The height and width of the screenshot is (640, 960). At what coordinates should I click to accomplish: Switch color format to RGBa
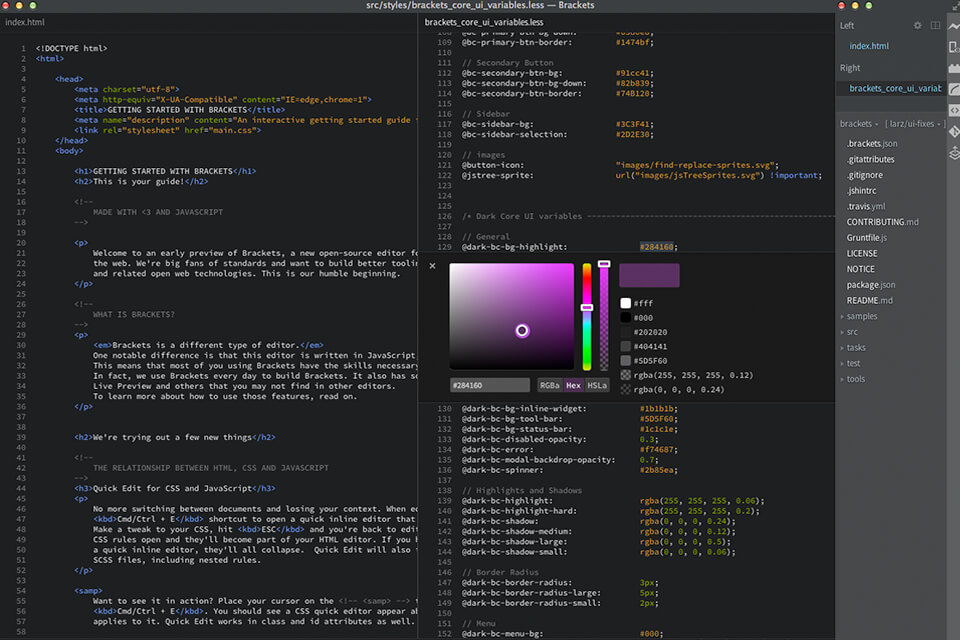pyautogui.click(x=549, y=385)
